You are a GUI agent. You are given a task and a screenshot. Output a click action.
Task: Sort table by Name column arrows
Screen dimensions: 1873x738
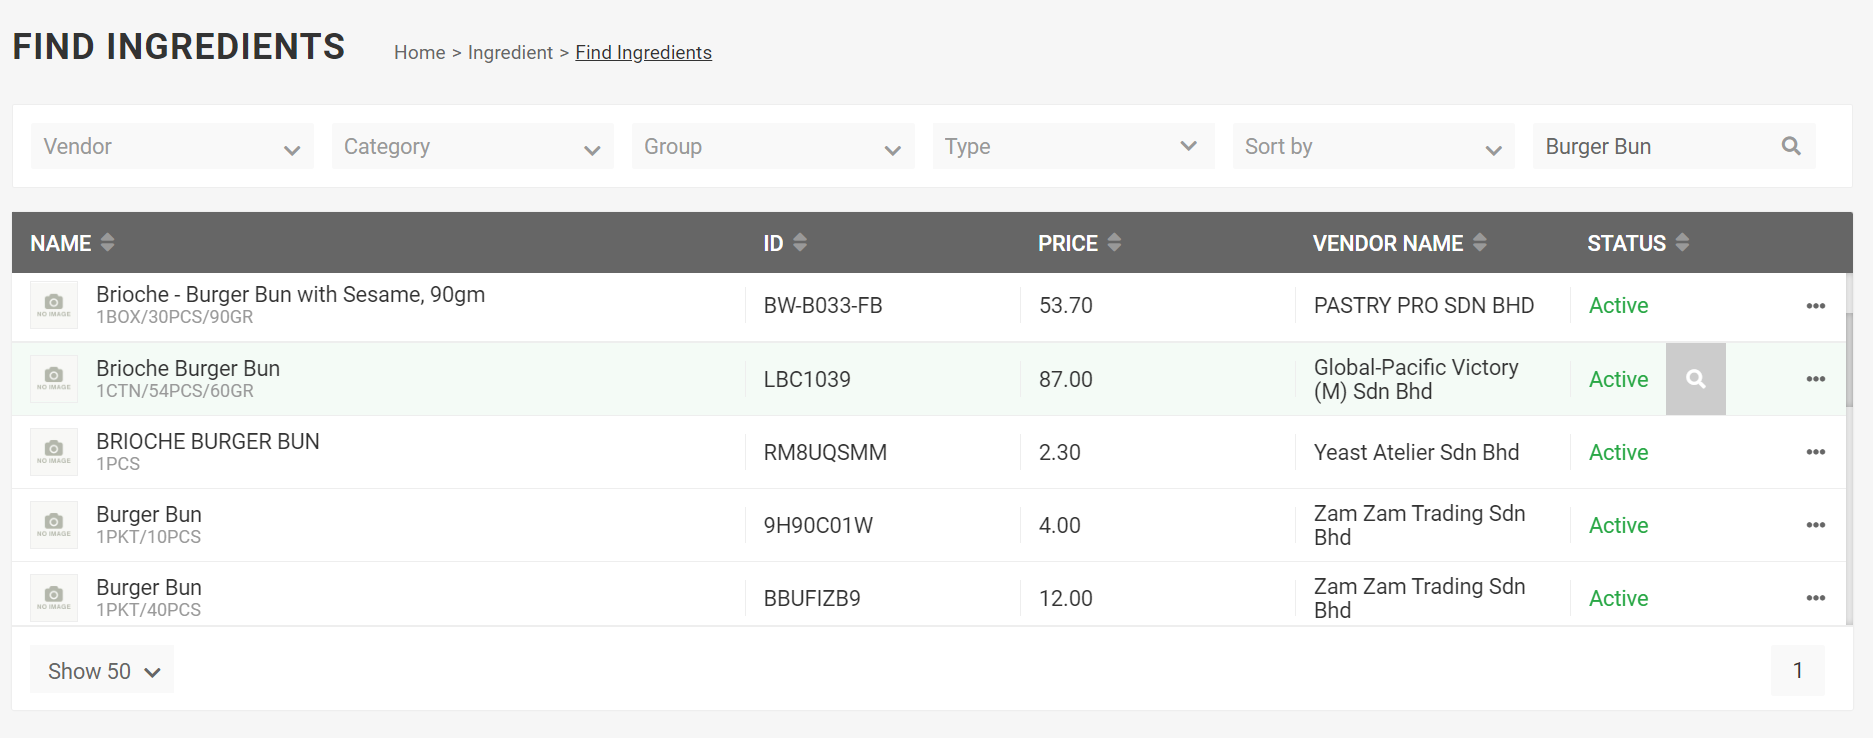(107, 243)
